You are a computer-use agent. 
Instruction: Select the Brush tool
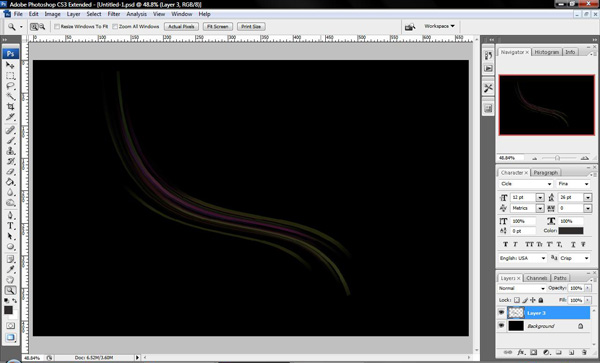coord(10,140)
